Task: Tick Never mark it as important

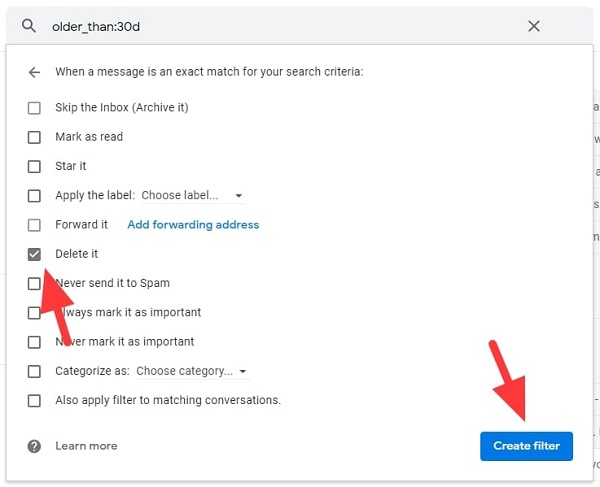Action: pos(35,342)
